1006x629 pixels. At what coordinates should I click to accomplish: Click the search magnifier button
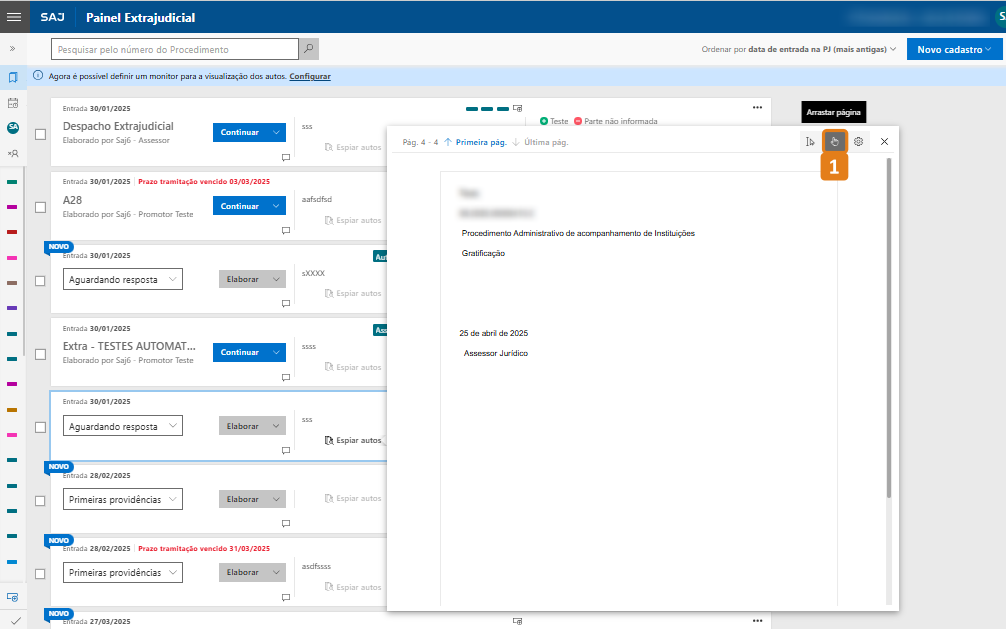pos(309,49)
